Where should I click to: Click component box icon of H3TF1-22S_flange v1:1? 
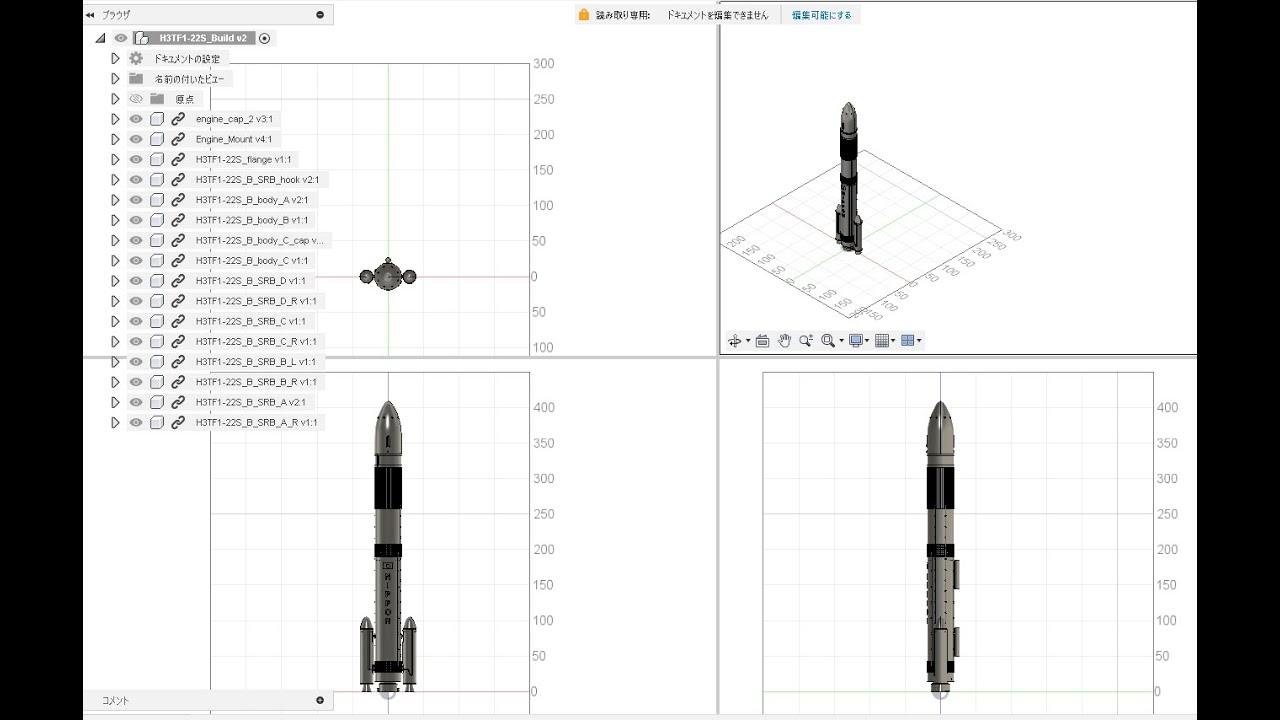click(x=157, y=159)
